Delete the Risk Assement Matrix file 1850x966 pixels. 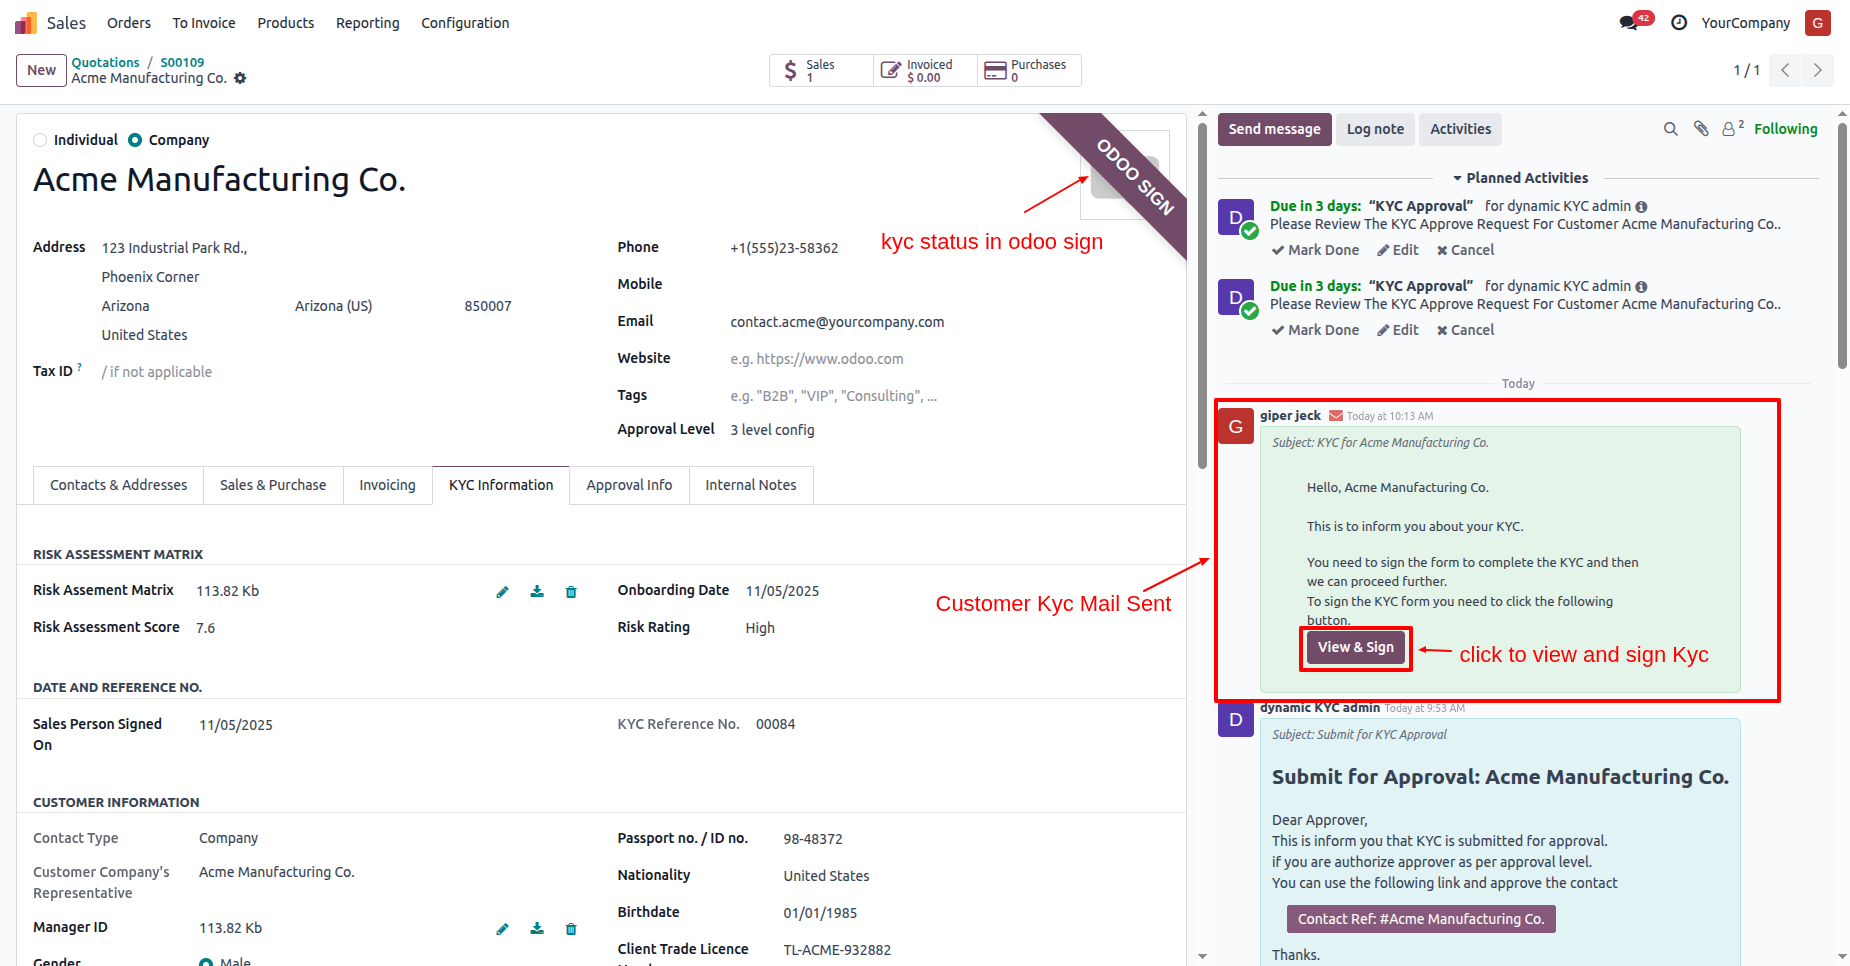(571, 592)
